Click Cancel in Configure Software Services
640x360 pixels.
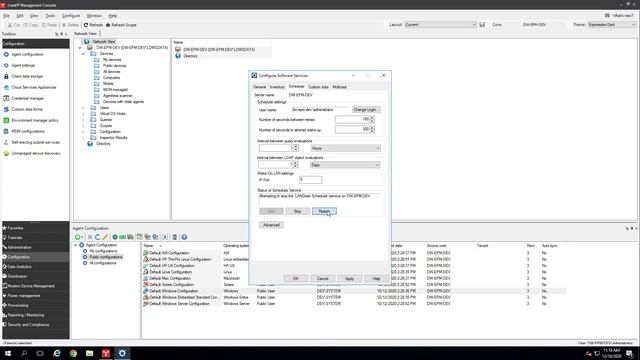tap(322, 278)
